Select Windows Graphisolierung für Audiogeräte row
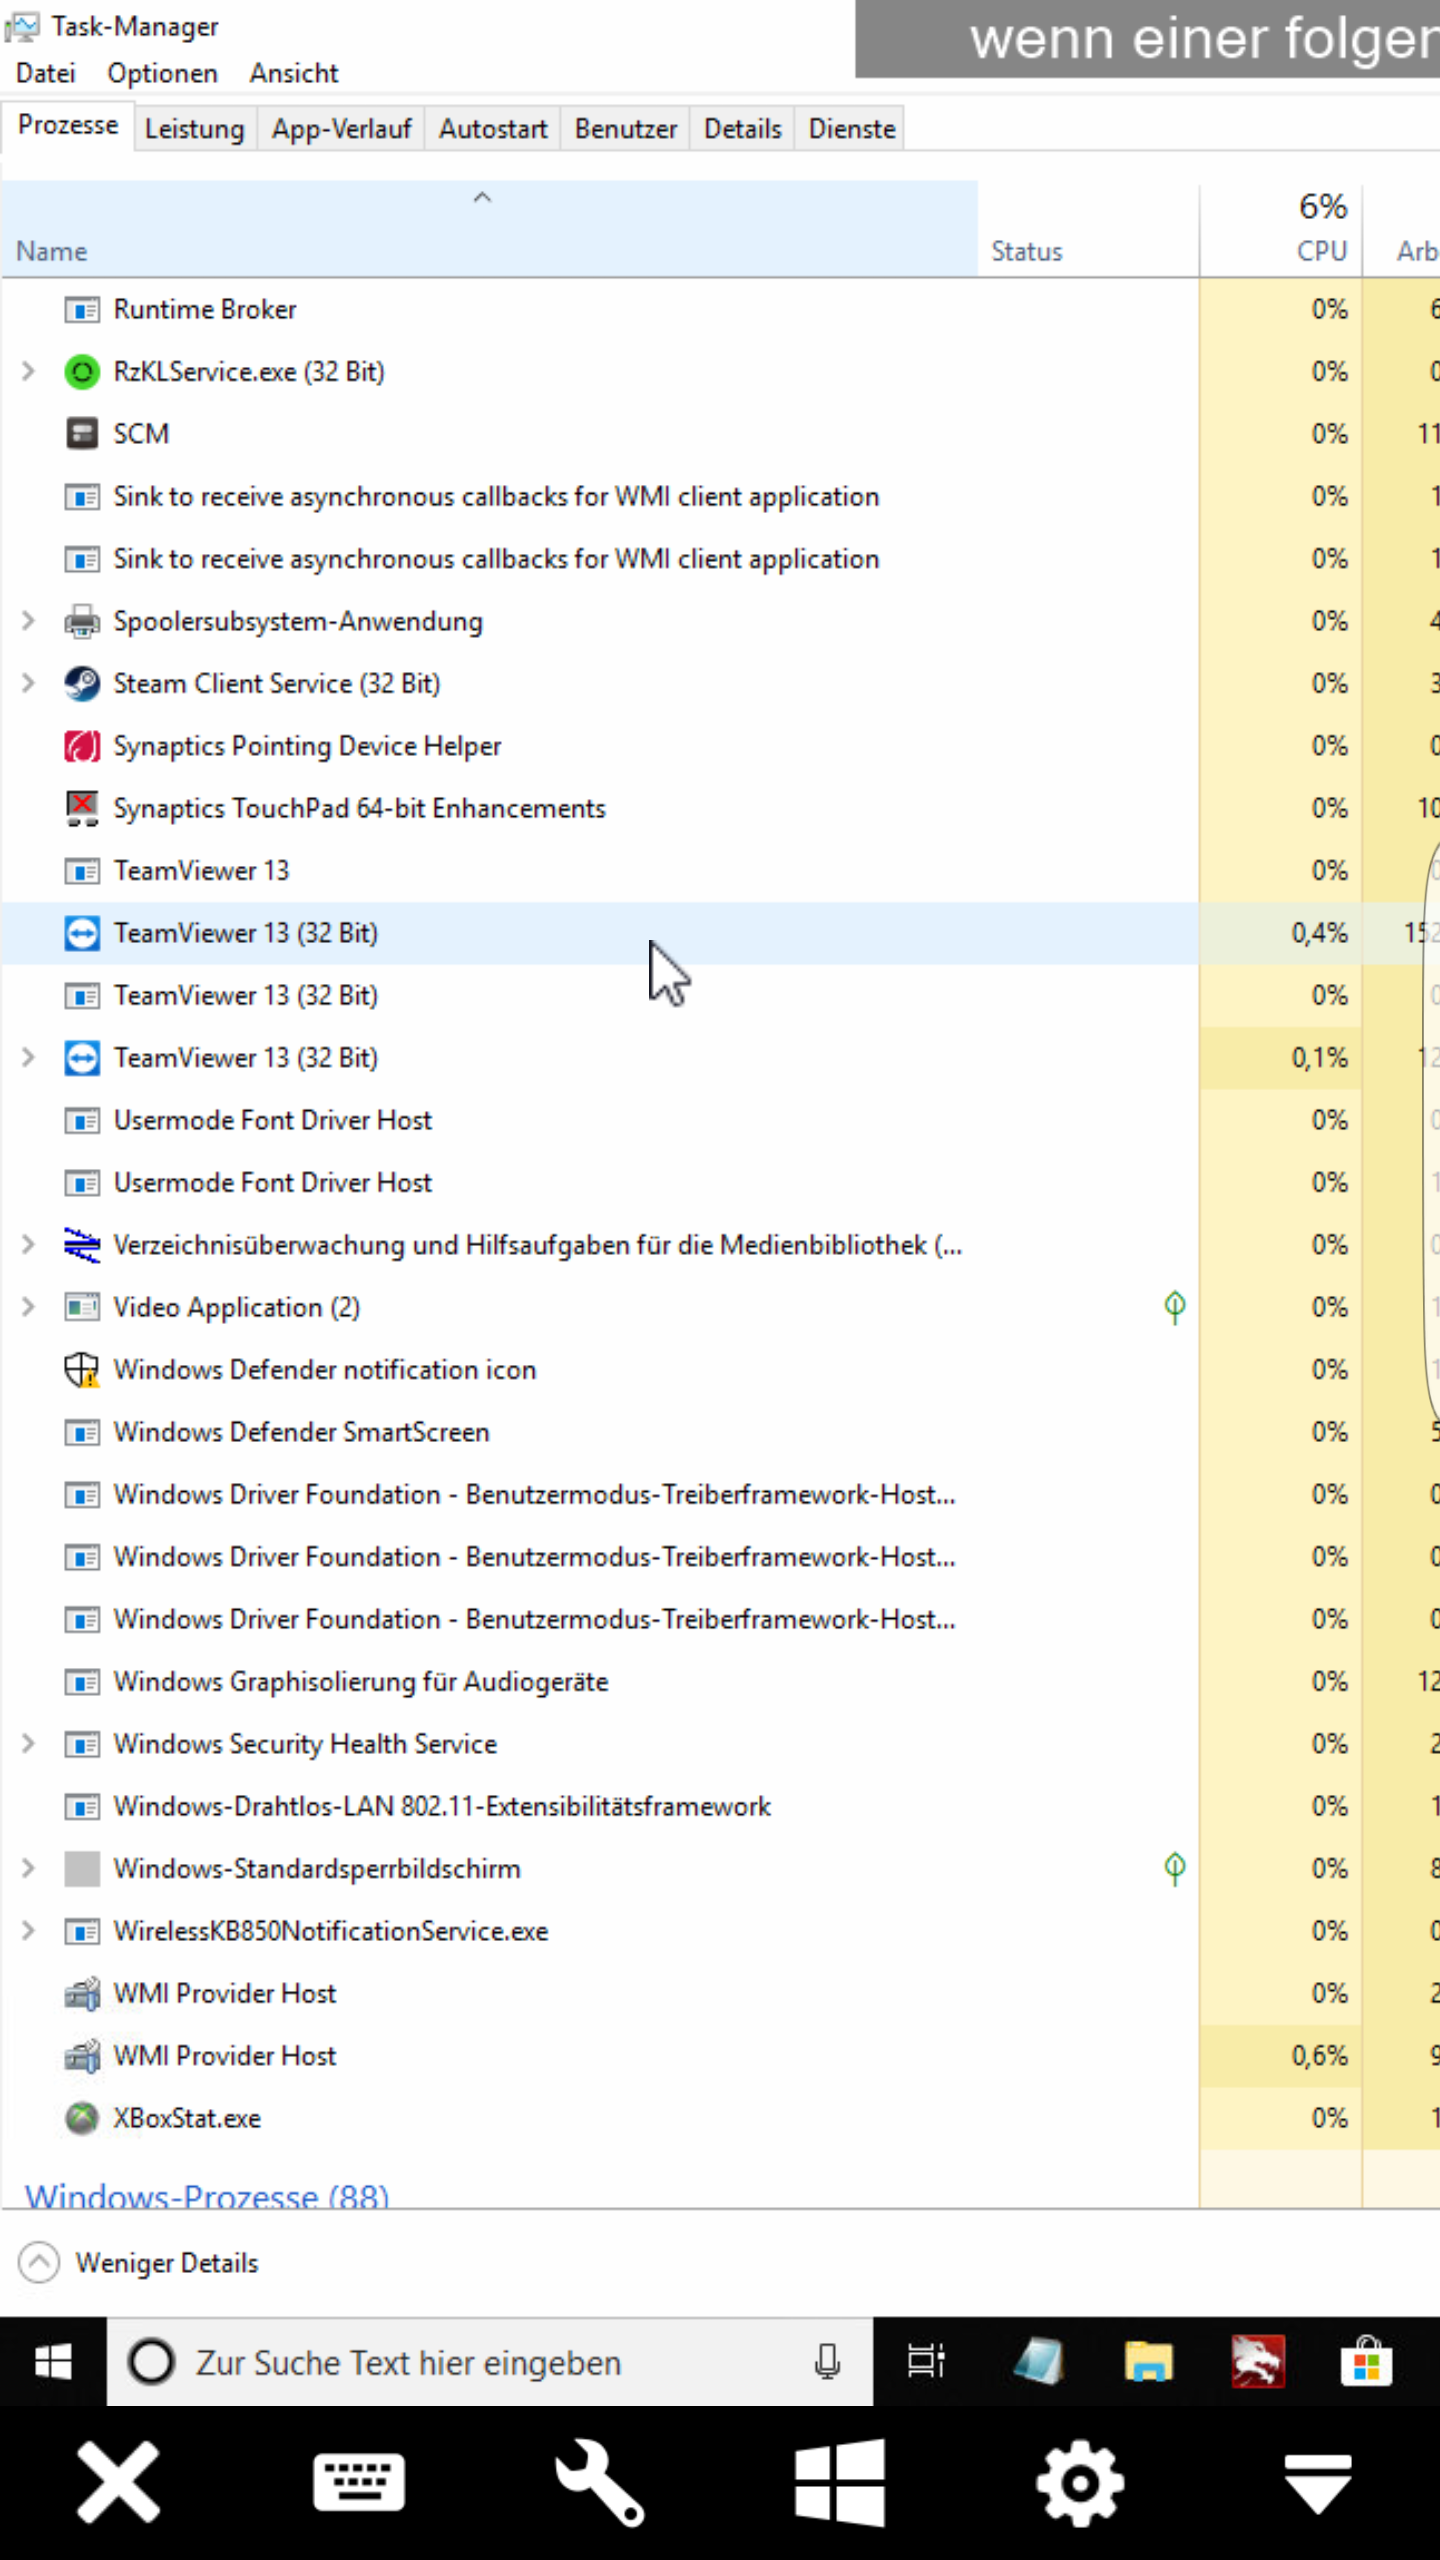1440x2560 pixels. (x=720, y=1682)
